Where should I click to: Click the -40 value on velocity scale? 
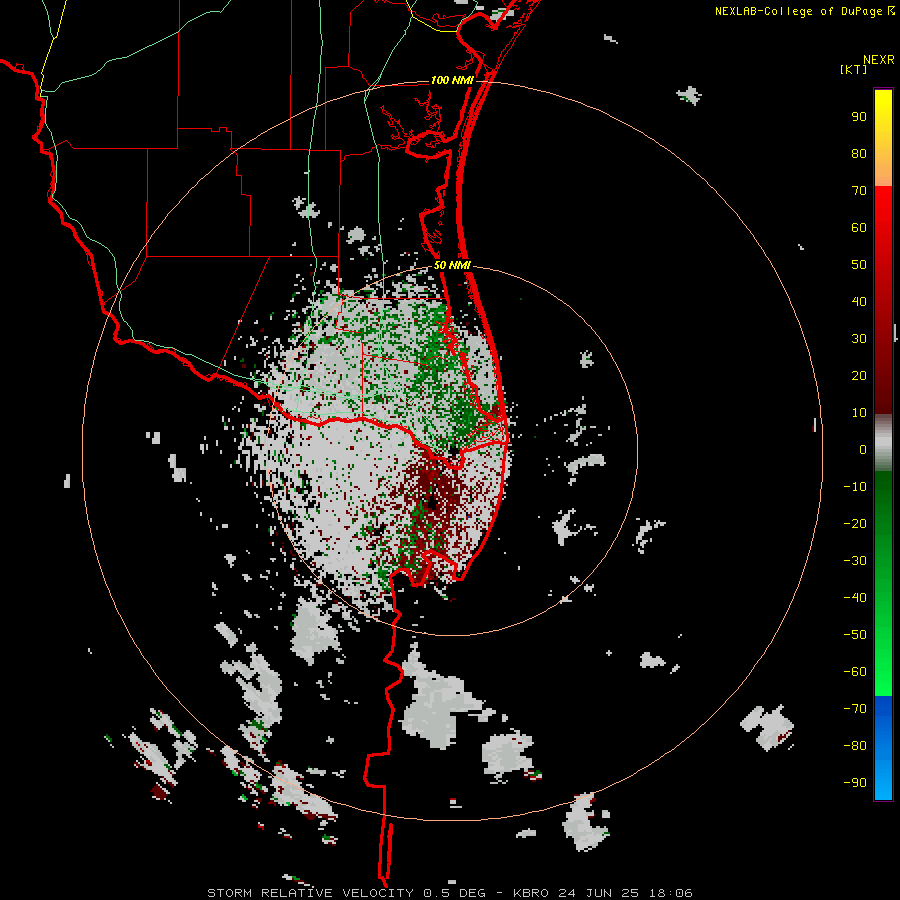[x=855, y=598]
